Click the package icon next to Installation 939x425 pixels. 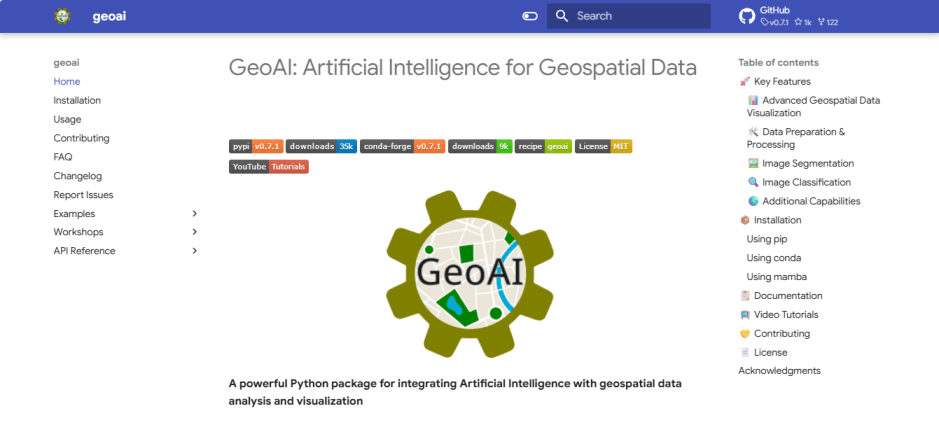click(745, 220)
